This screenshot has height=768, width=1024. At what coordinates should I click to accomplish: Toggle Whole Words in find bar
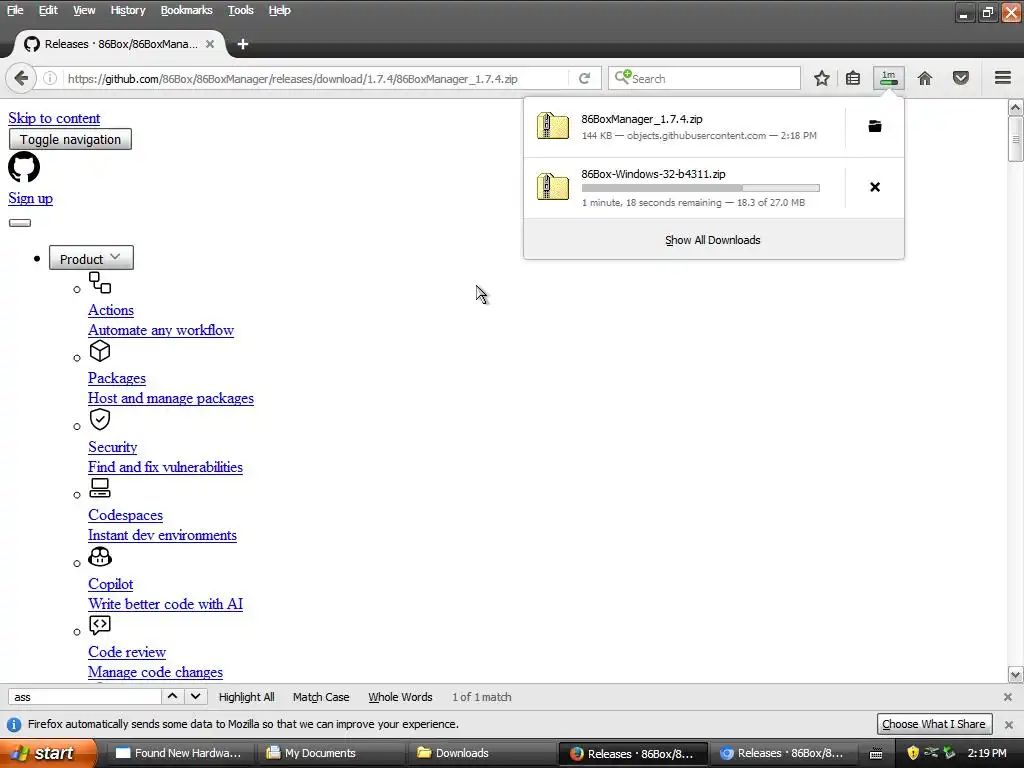(400, 697)
